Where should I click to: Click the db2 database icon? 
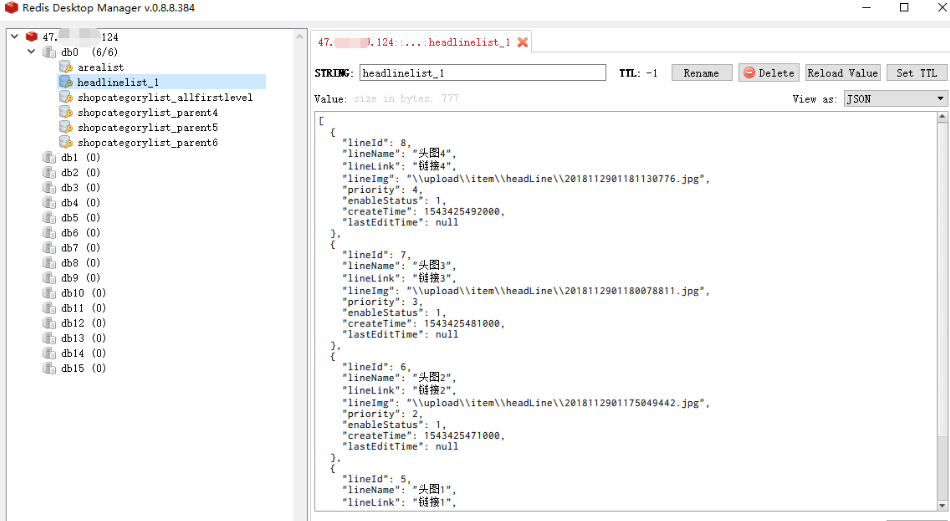(x=49, y=173)
